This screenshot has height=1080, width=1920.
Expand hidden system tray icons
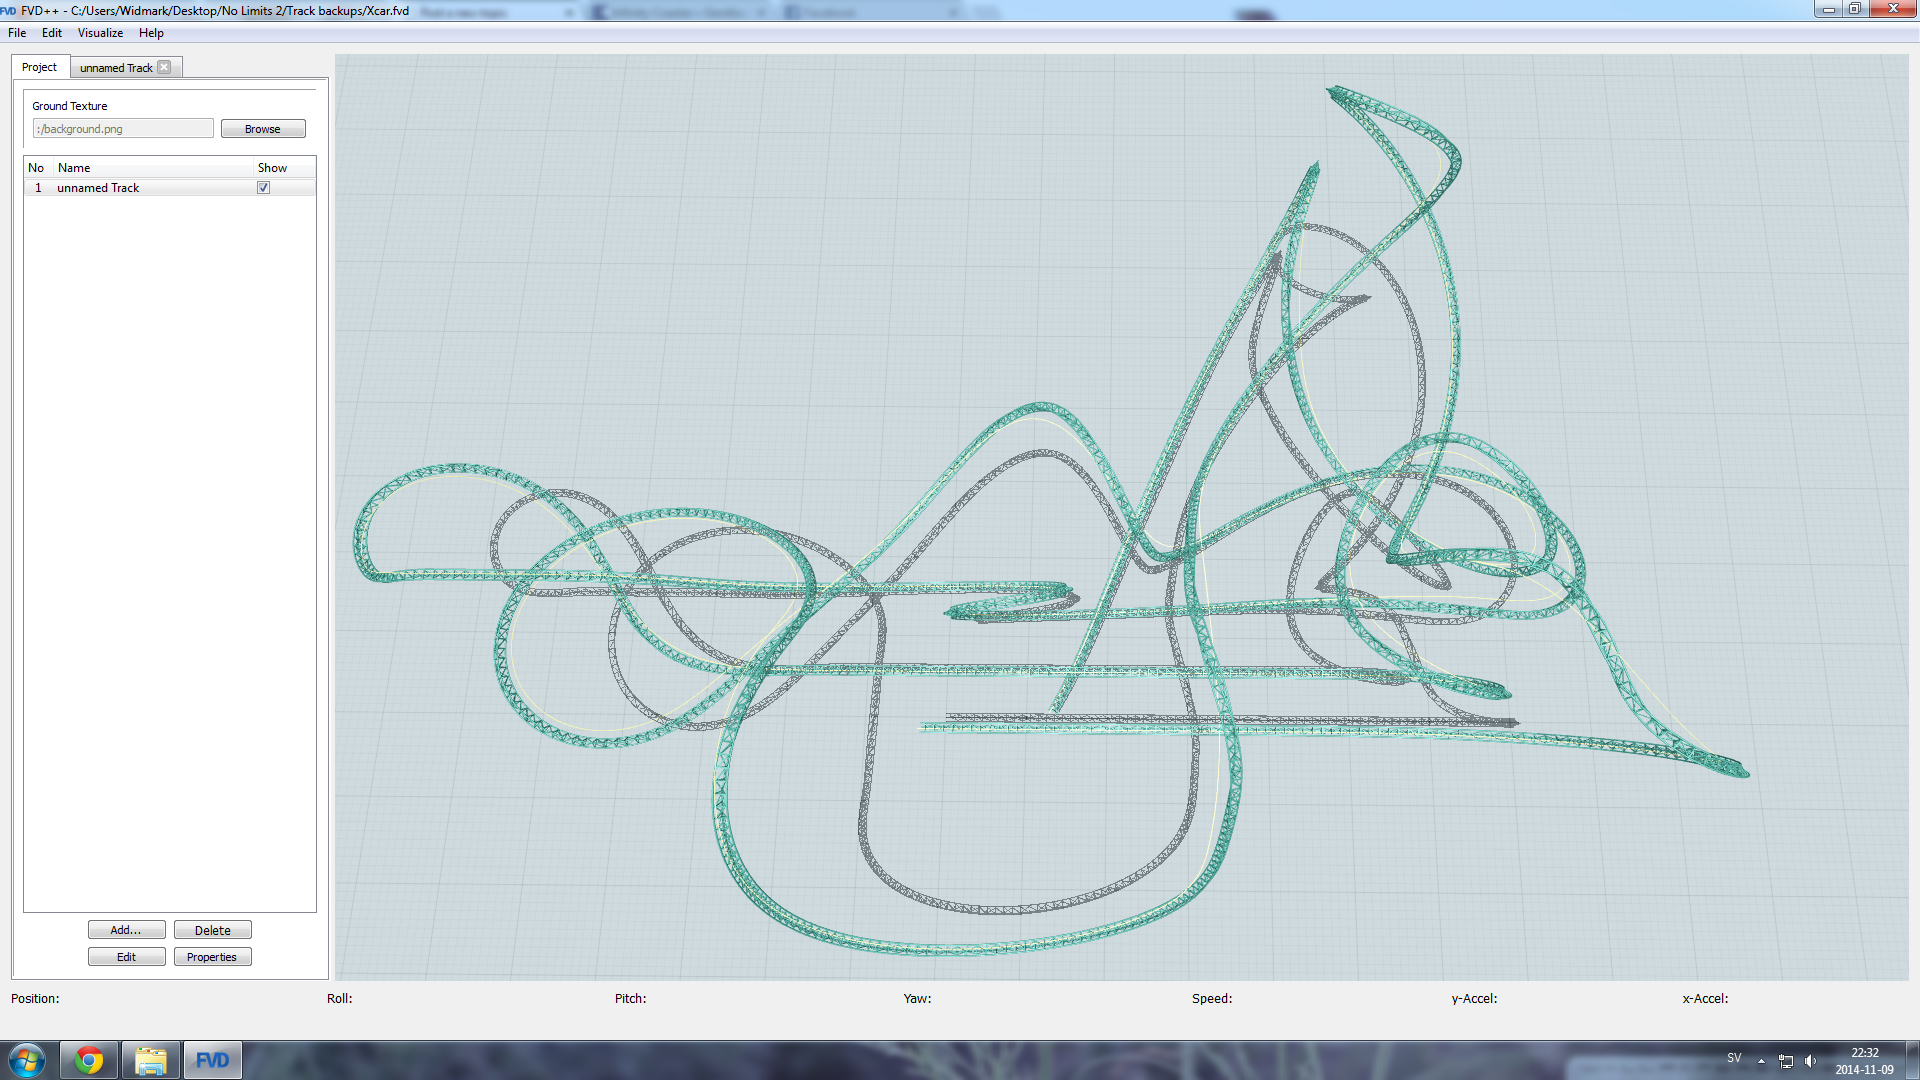pyautogui.click(x=1761, y=1061)
